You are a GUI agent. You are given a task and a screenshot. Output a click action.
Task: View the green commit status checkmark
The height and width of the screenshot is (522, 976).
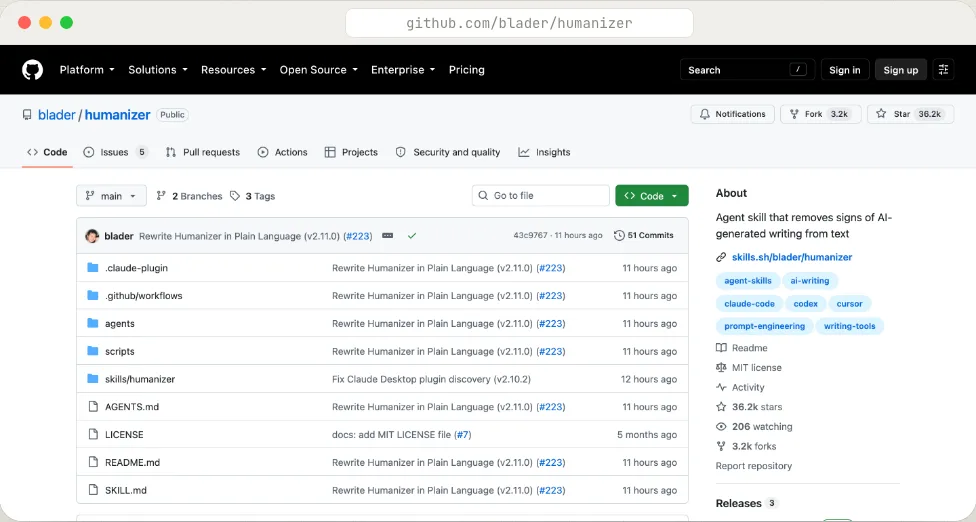pyautogui.click(x=411, y=236)
